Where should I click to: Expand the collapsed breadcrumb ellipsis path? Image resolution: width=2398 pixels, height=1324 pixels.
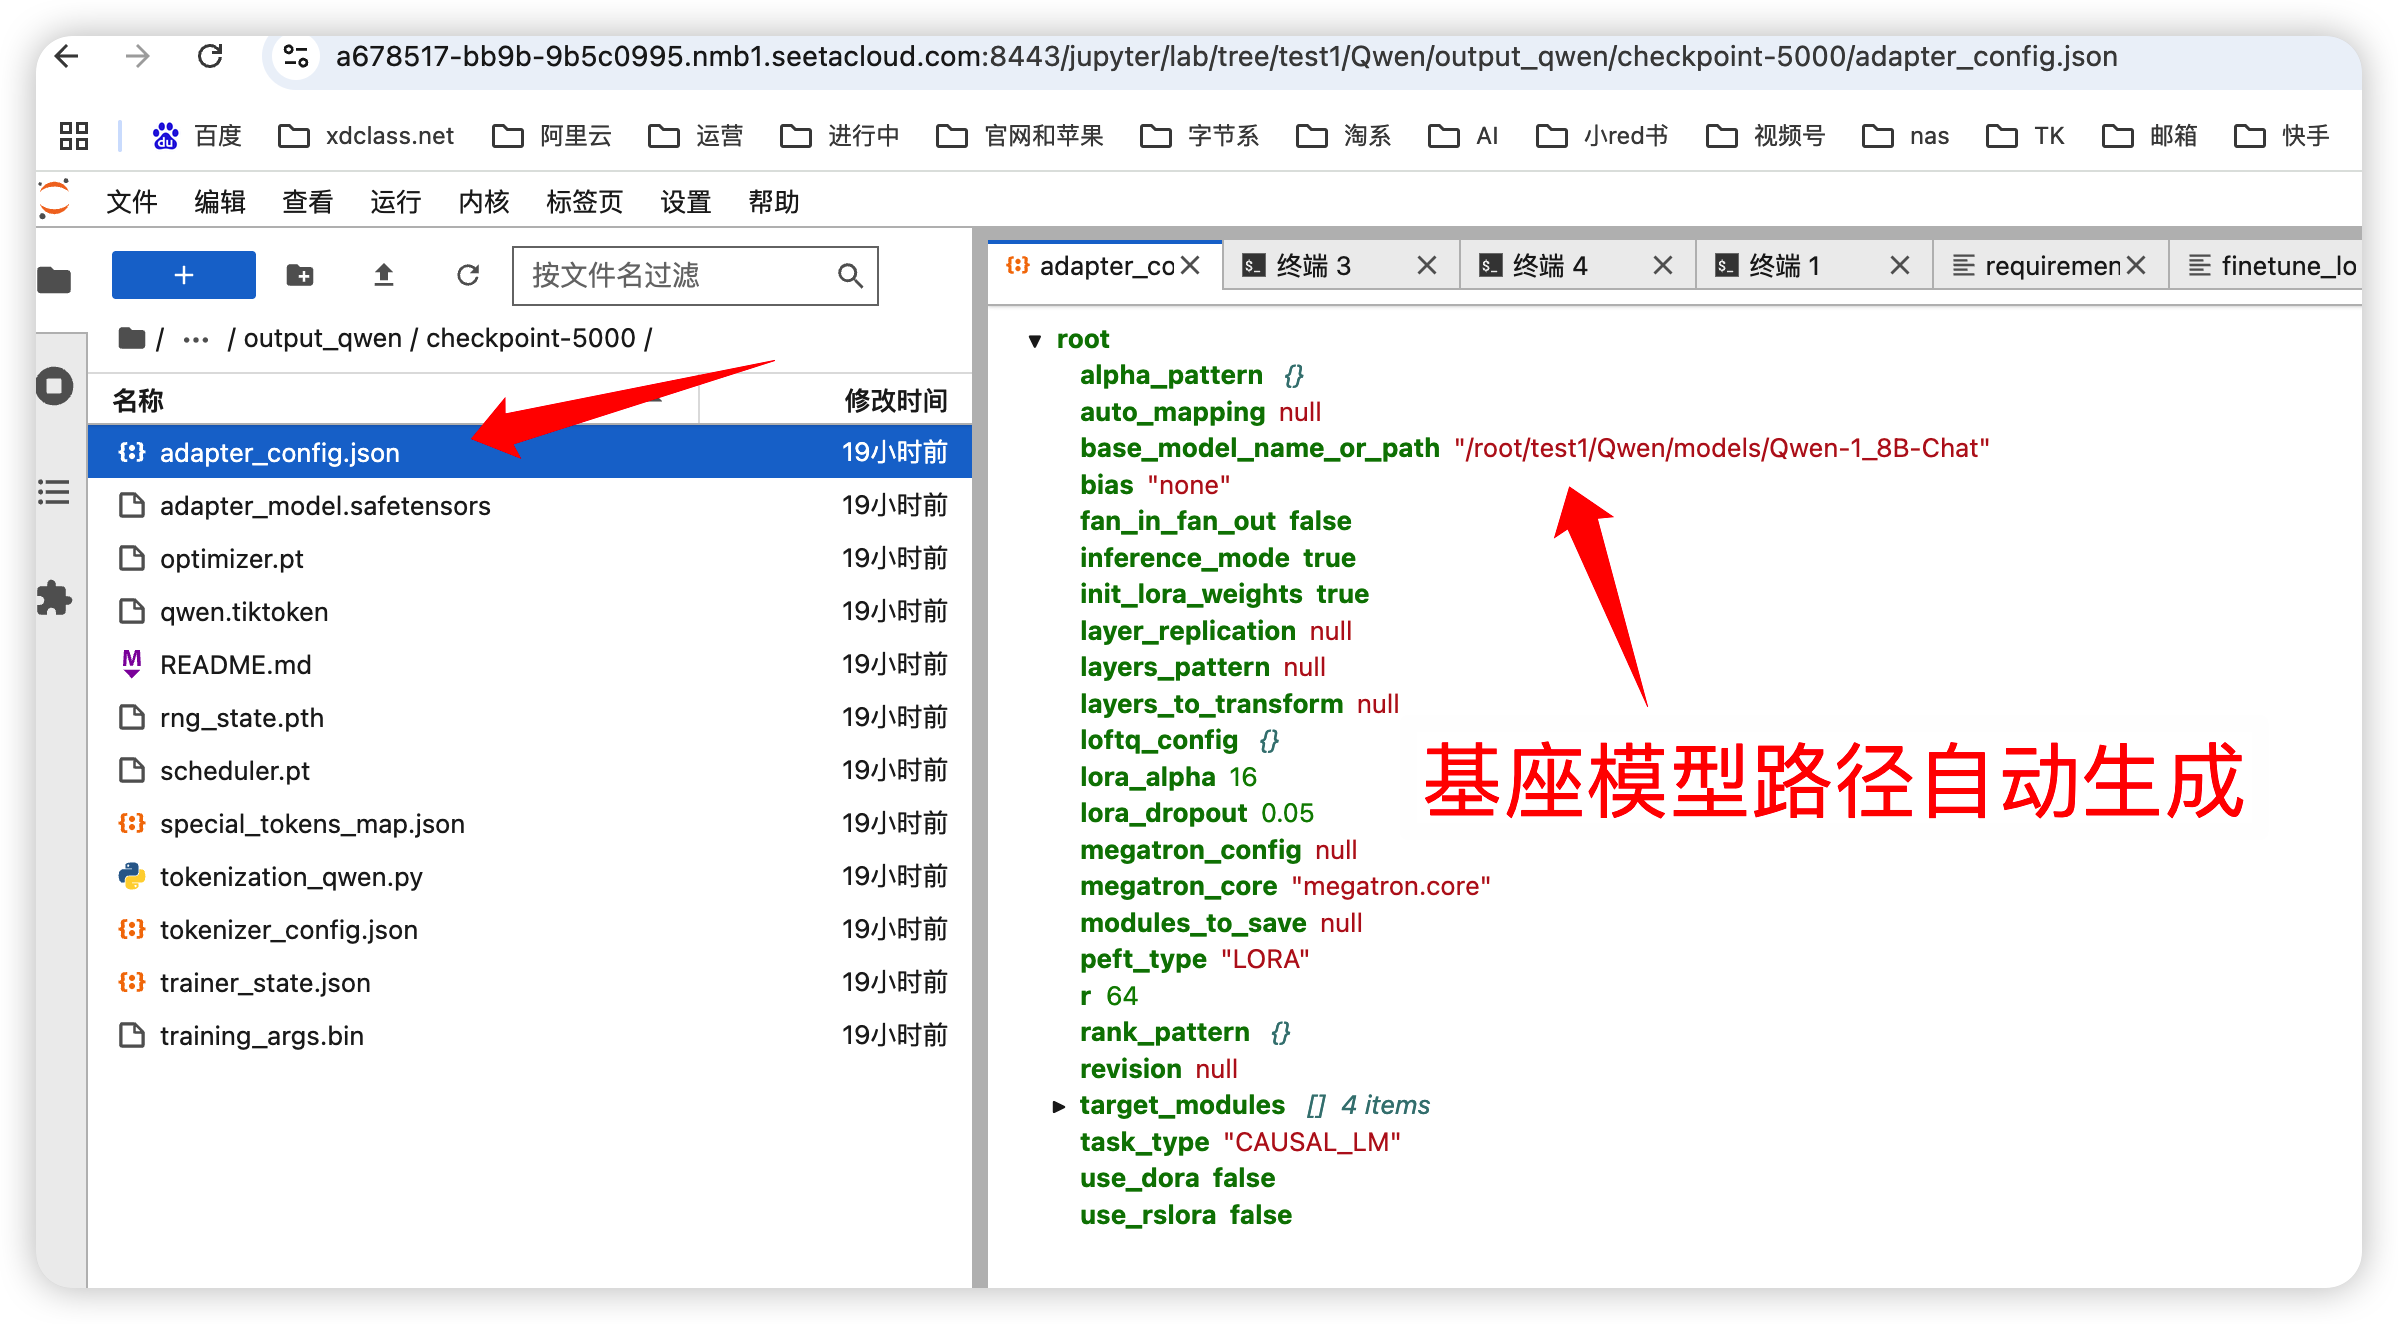point(195,339)
